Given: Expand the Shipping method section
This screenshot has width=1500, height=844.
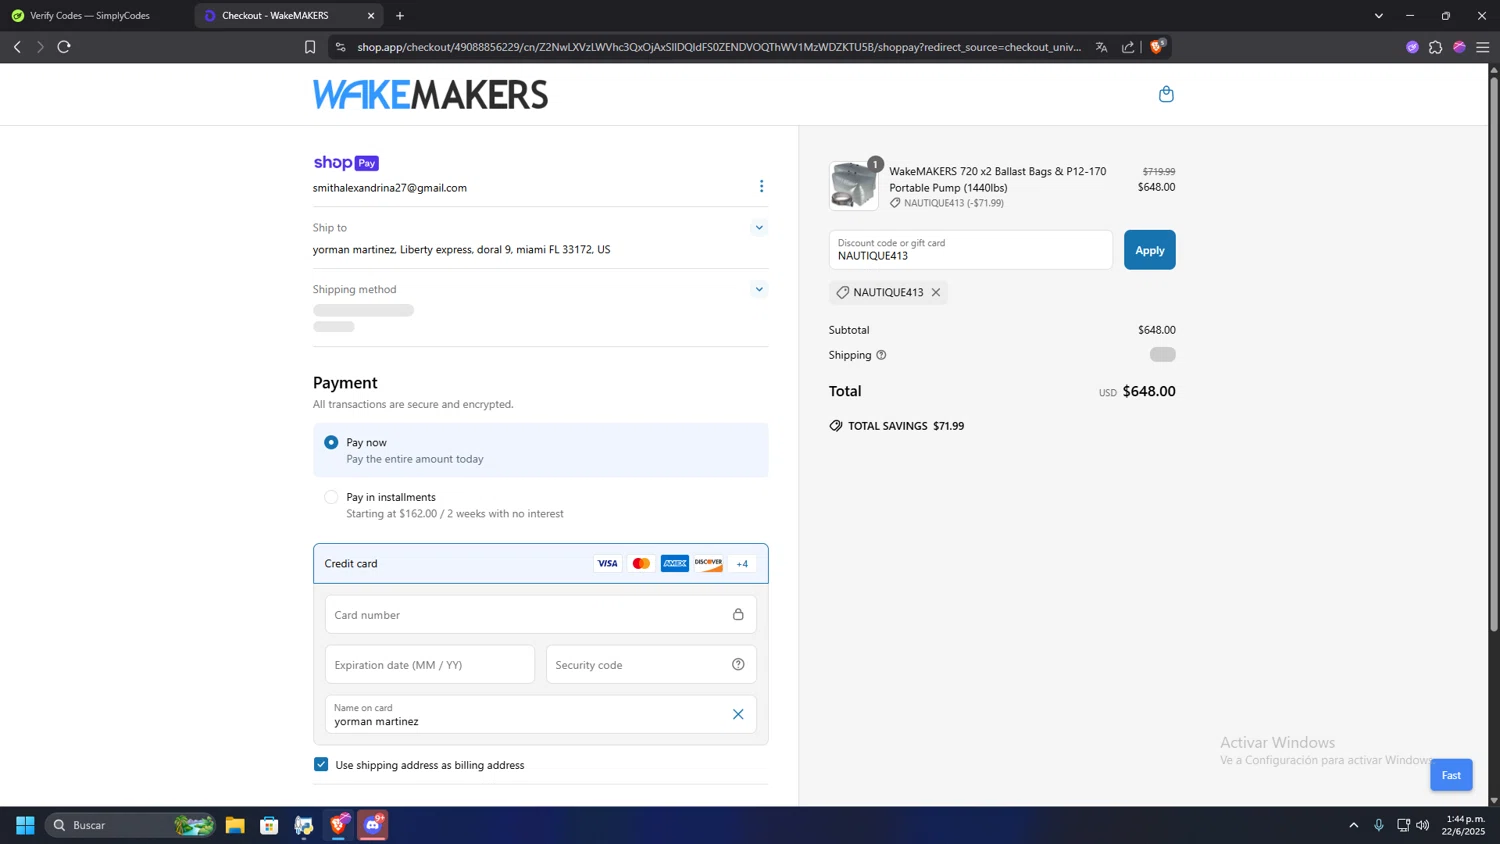Looking at the screenshot, I should [x=759, y=289].
